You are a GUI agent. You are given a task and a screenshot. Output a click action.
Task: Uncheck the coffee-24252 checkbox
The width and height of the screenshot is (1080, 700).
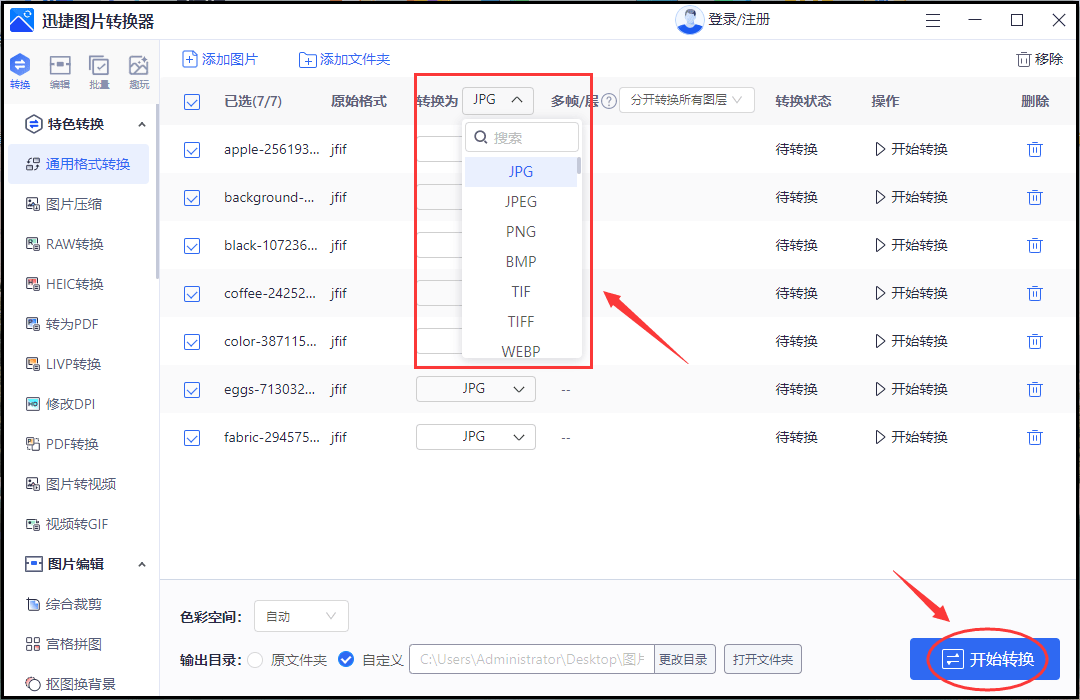192,294
